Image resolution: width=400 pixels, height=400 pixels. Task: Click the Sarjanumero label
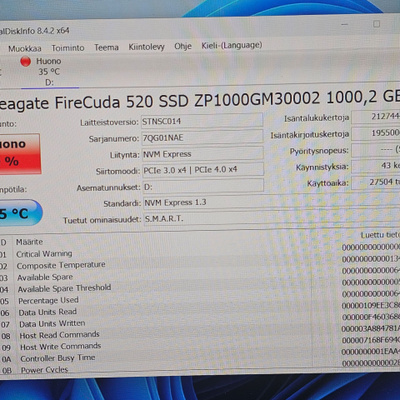(113, 139)
